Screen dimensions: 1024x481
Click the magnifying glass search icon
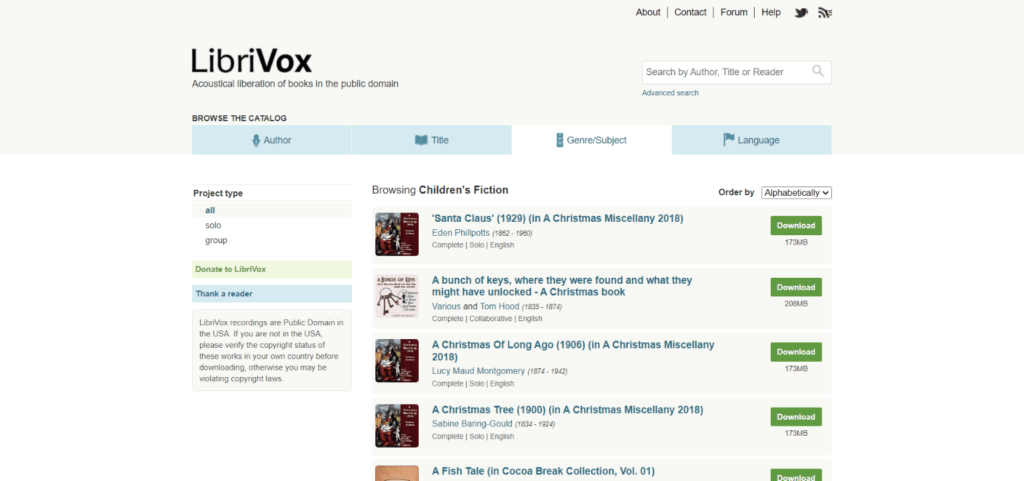[x=818, y=71]
